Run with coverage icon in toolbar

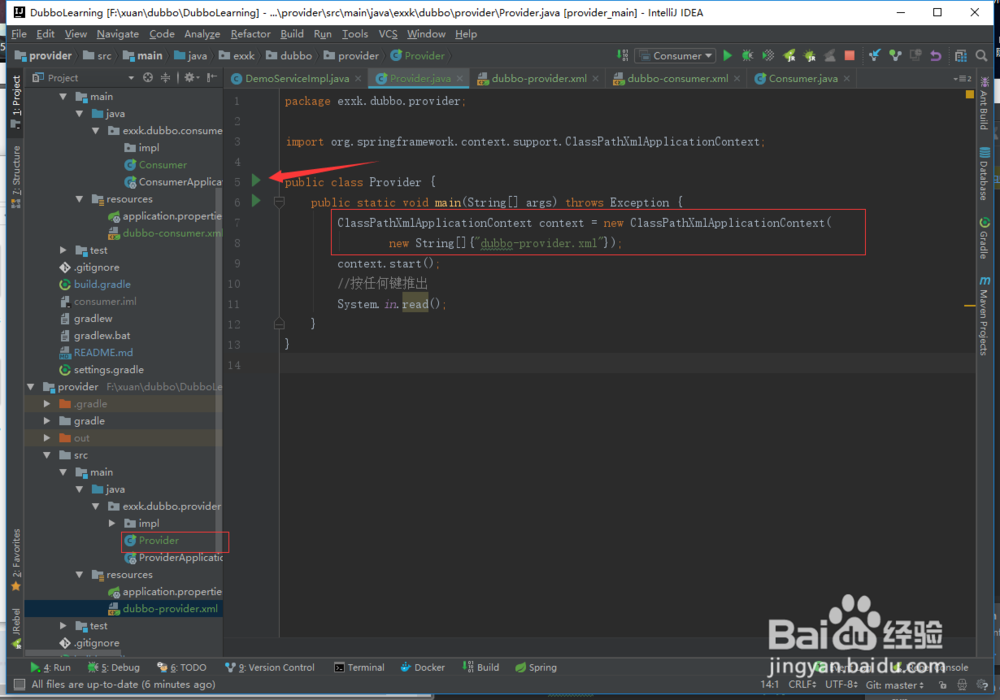(768, 55)
